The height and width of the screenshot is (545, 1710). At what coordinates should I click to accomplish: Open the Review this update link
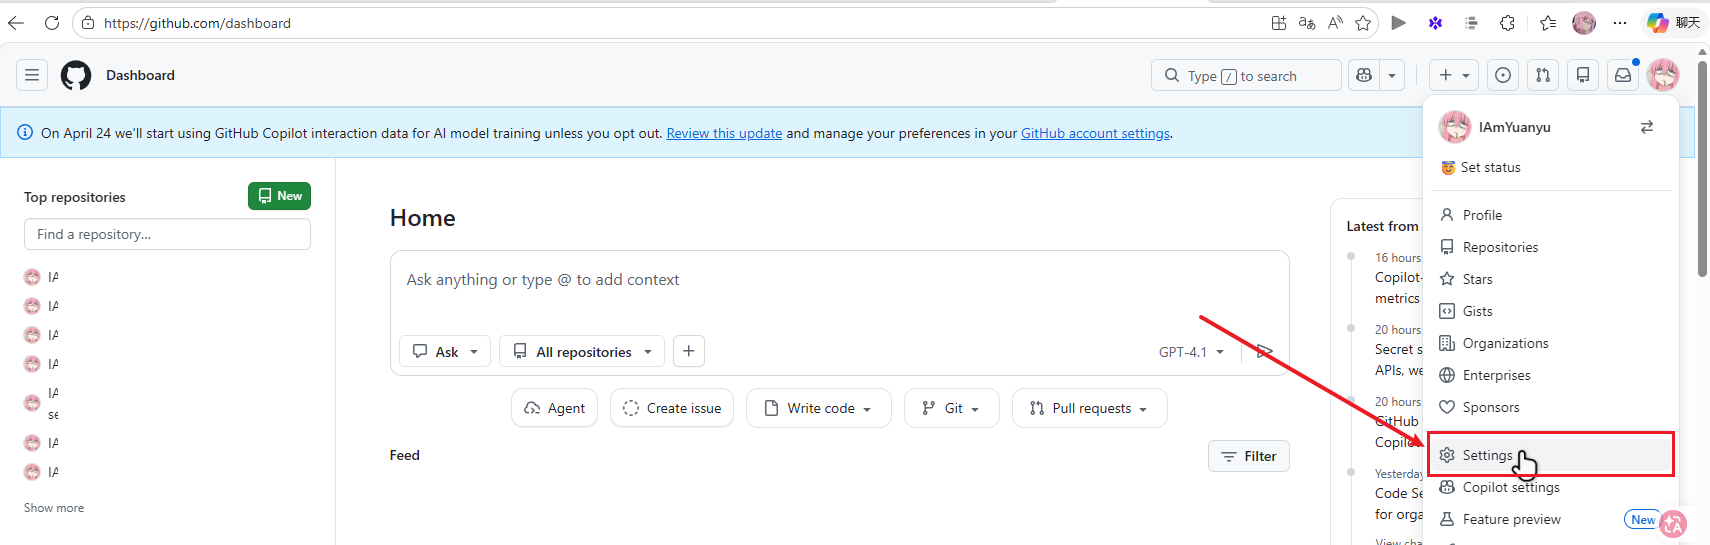(724, 133)
